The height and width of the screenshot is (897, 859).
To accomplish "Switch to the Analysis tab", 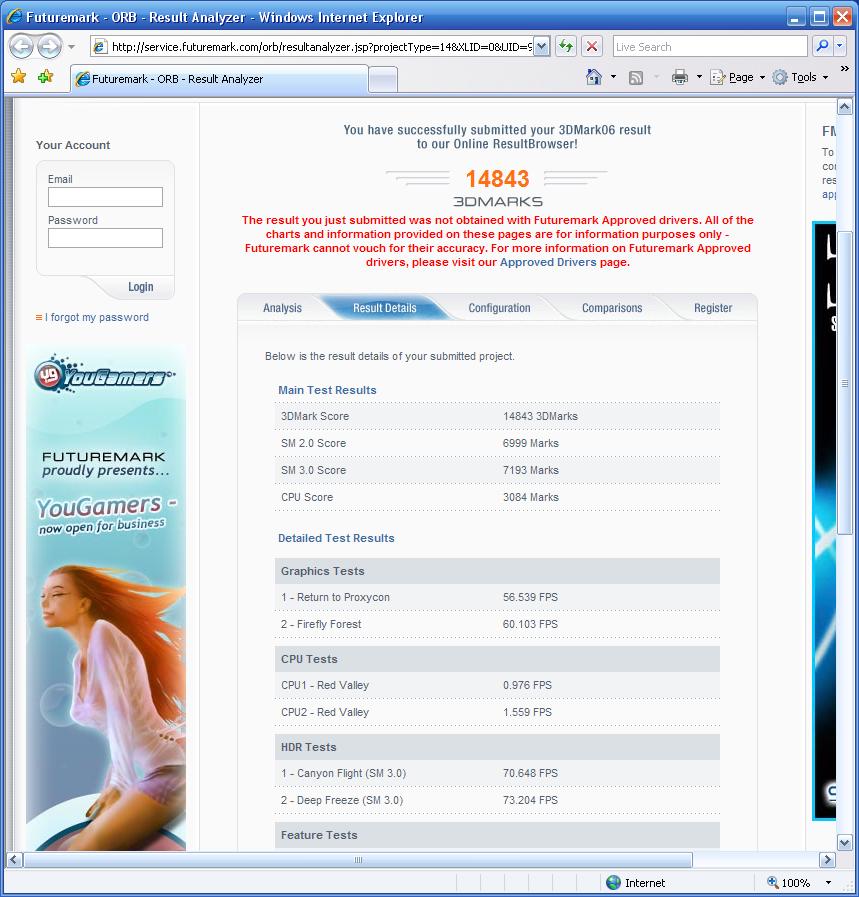I will (x=282, y=308).
